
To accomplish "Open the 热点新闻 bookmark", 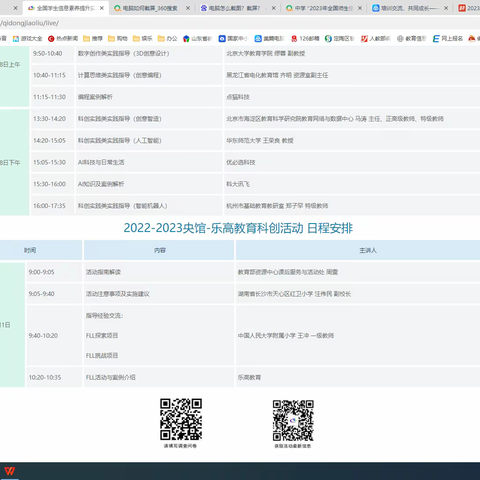I will coord(63,39).
